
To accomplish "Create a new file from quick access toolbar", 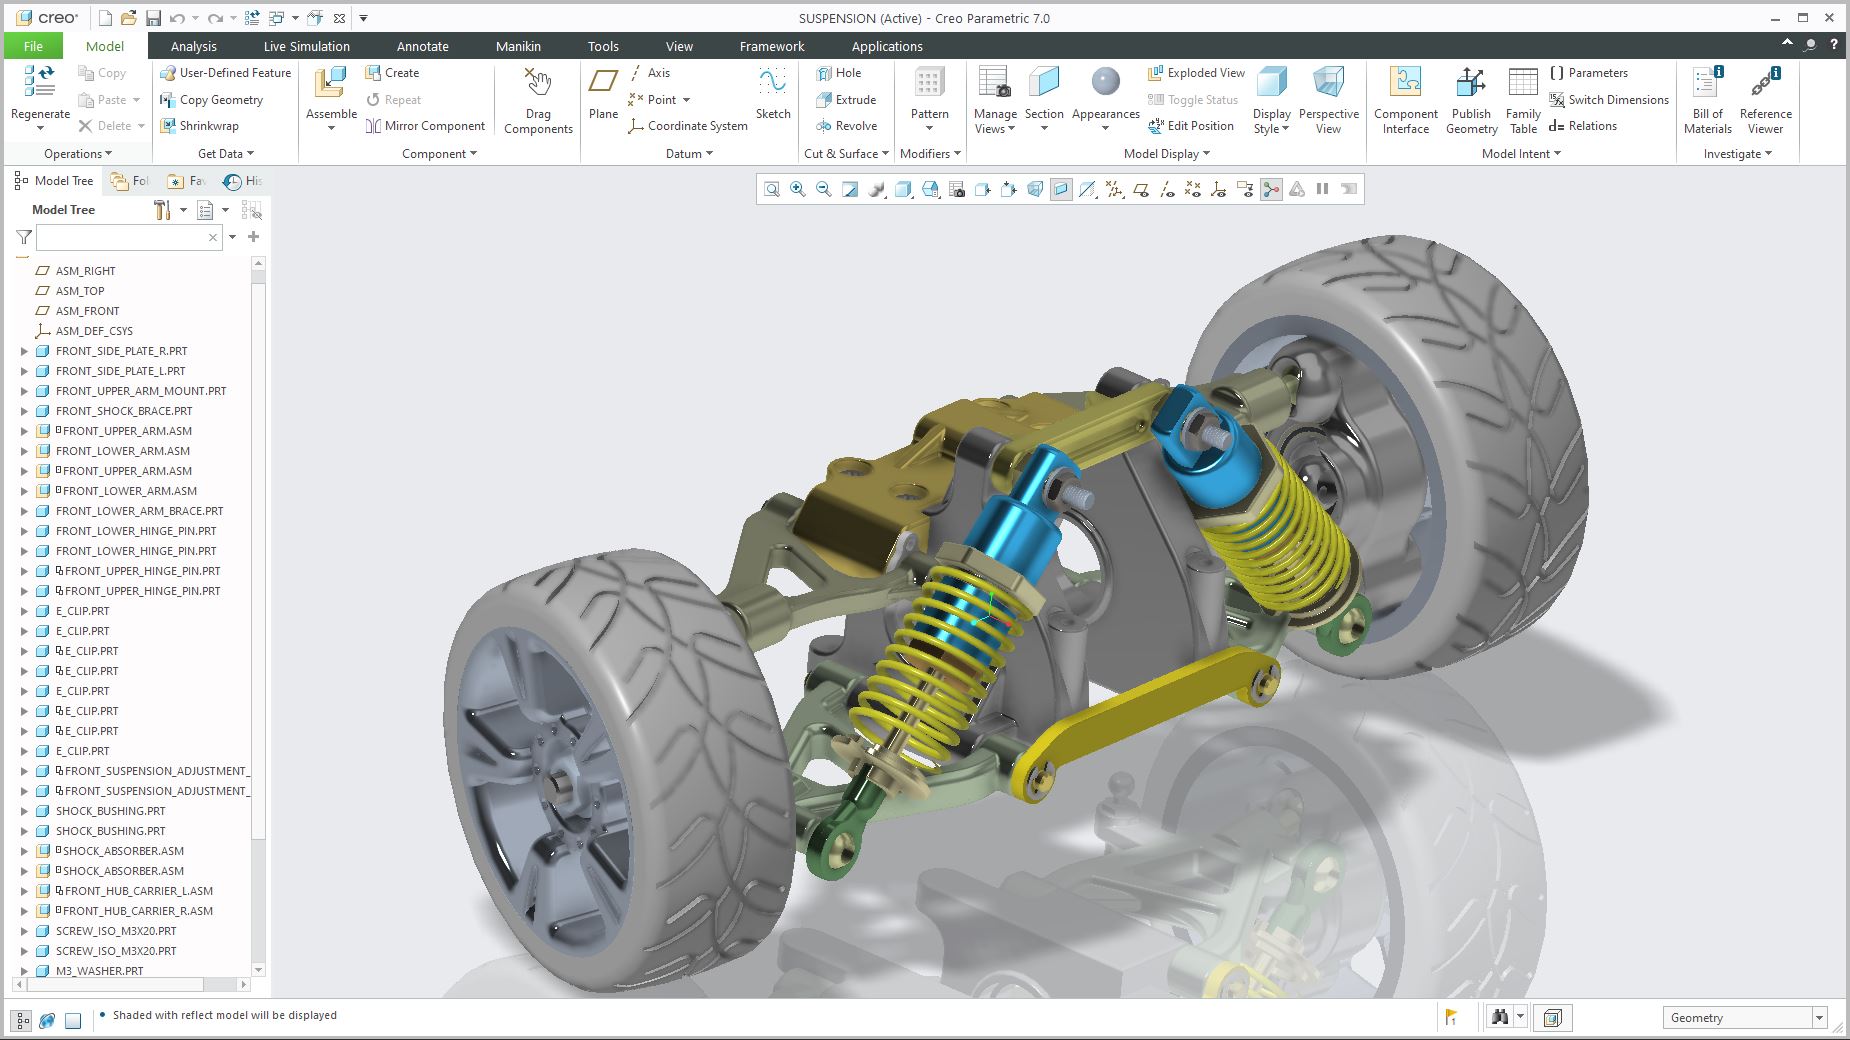I will tap(106, 18).
